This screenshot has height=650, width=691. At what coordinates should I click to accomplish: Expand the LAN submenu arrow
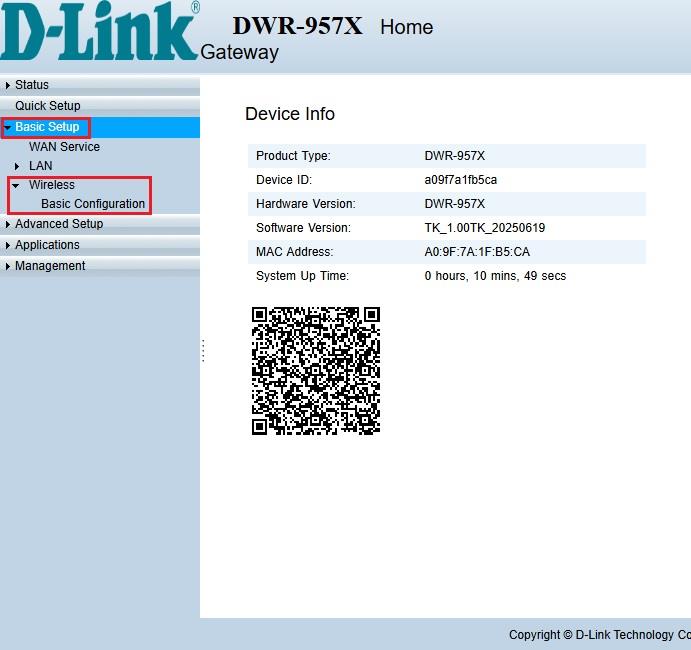[x=17, y=166]
